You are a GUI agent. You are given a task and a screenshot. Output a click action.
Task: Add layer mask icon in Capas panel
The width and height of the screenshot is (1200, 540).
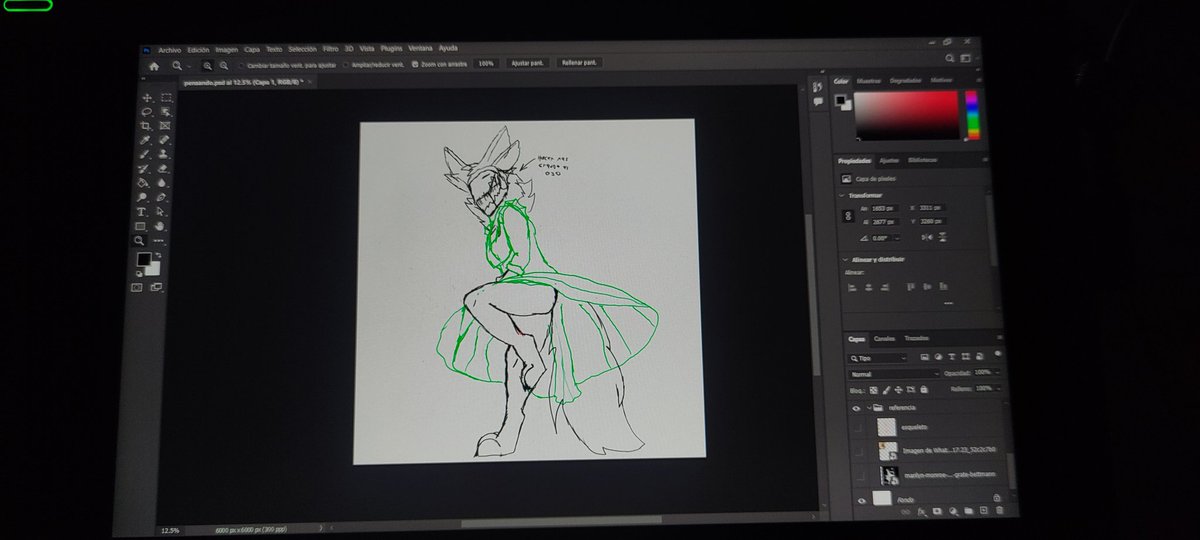pos(937,511)
